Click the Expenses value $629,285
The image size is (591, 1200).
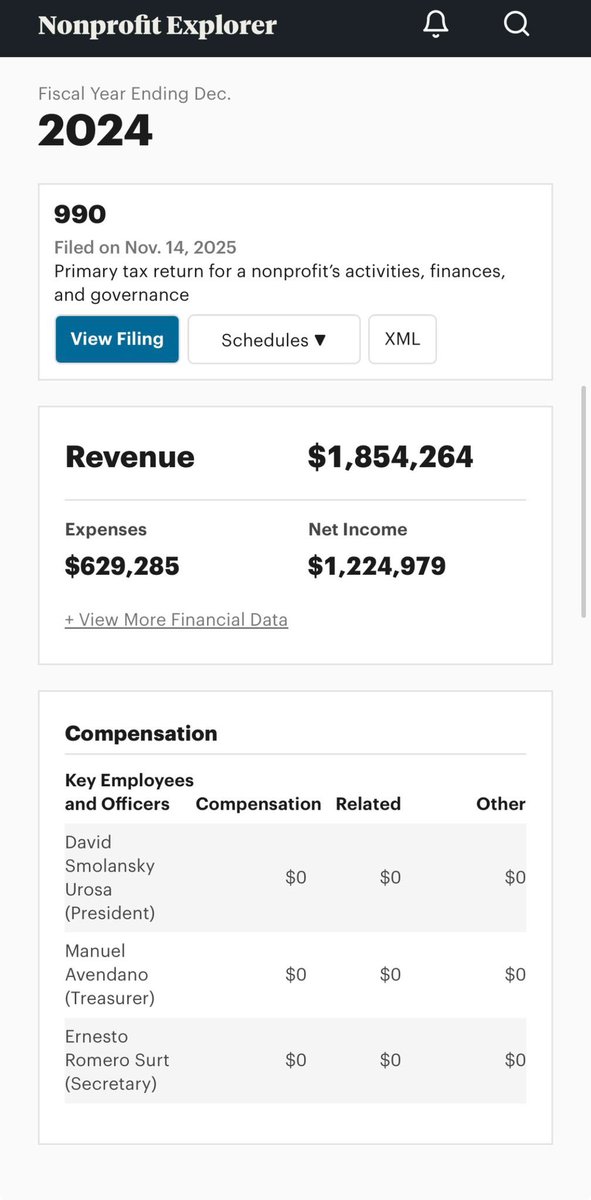click(122, 567)
